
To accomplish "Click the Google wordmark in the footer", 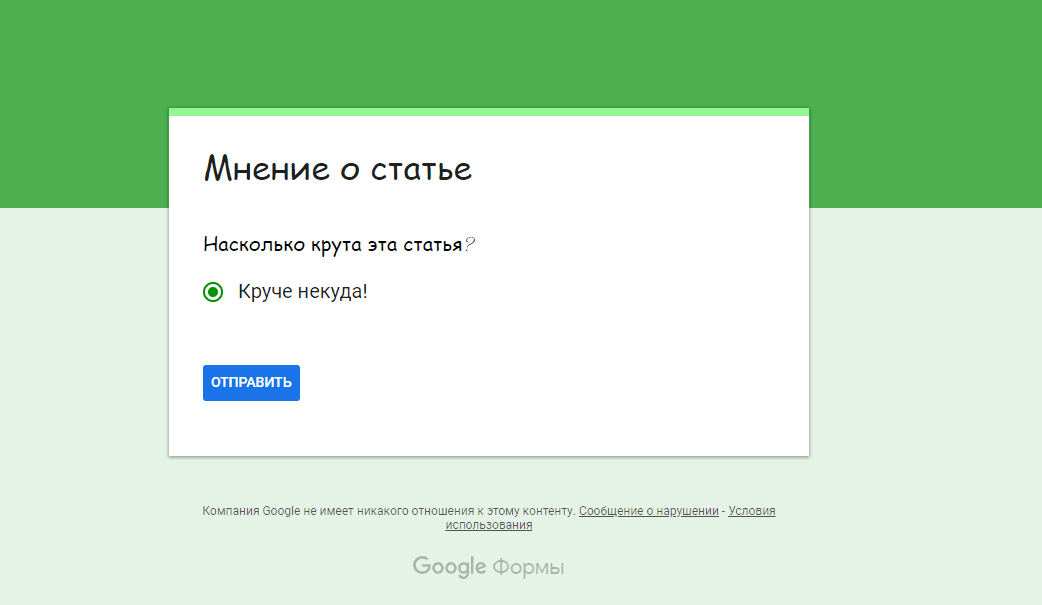I will click(x=449, y=566).
